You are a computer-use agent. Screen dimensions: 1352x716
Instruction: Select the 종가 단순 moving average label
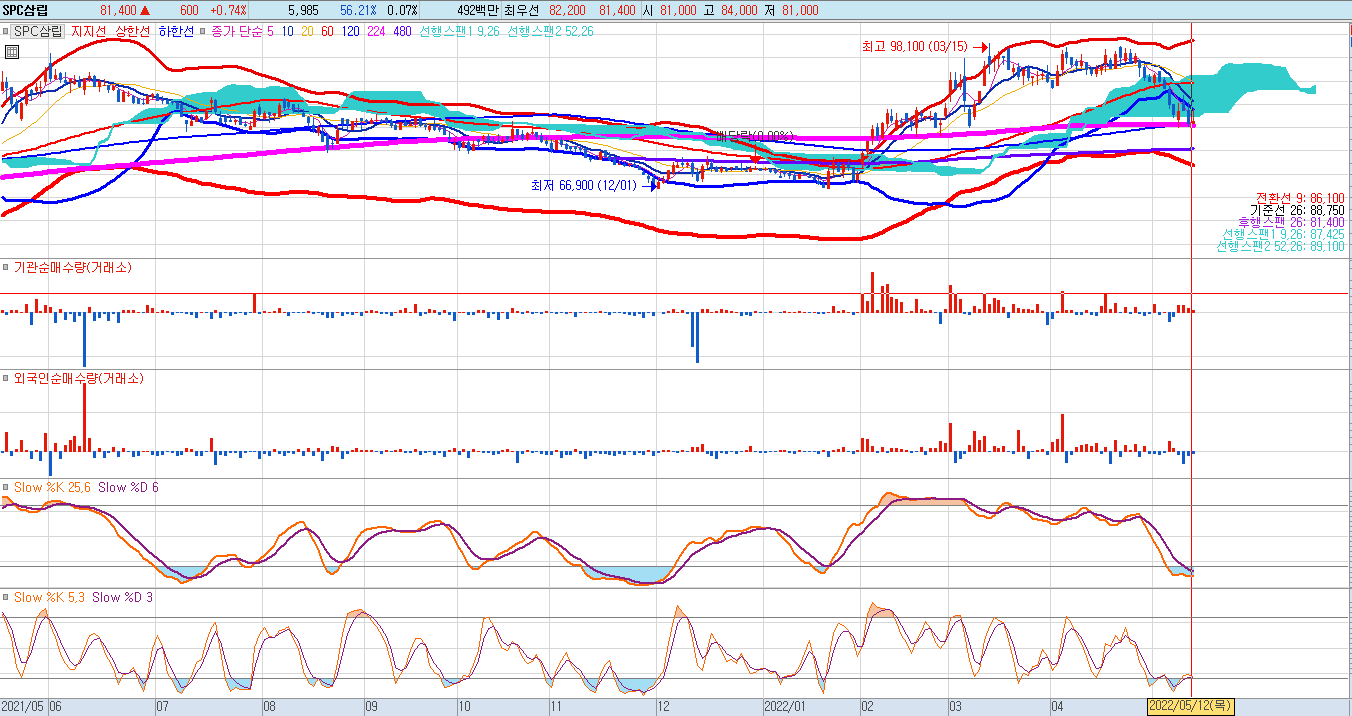[237, 31]
